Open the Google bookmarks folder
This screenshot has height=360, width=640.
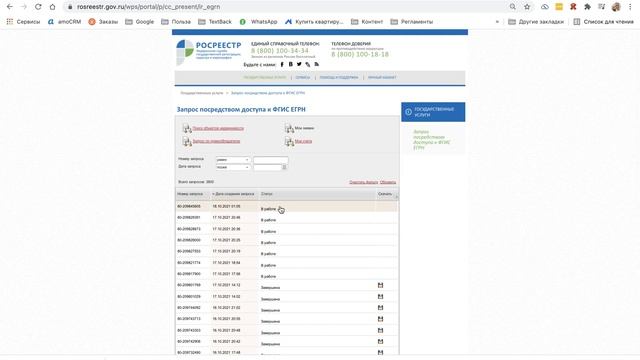[x=140, y=22]
